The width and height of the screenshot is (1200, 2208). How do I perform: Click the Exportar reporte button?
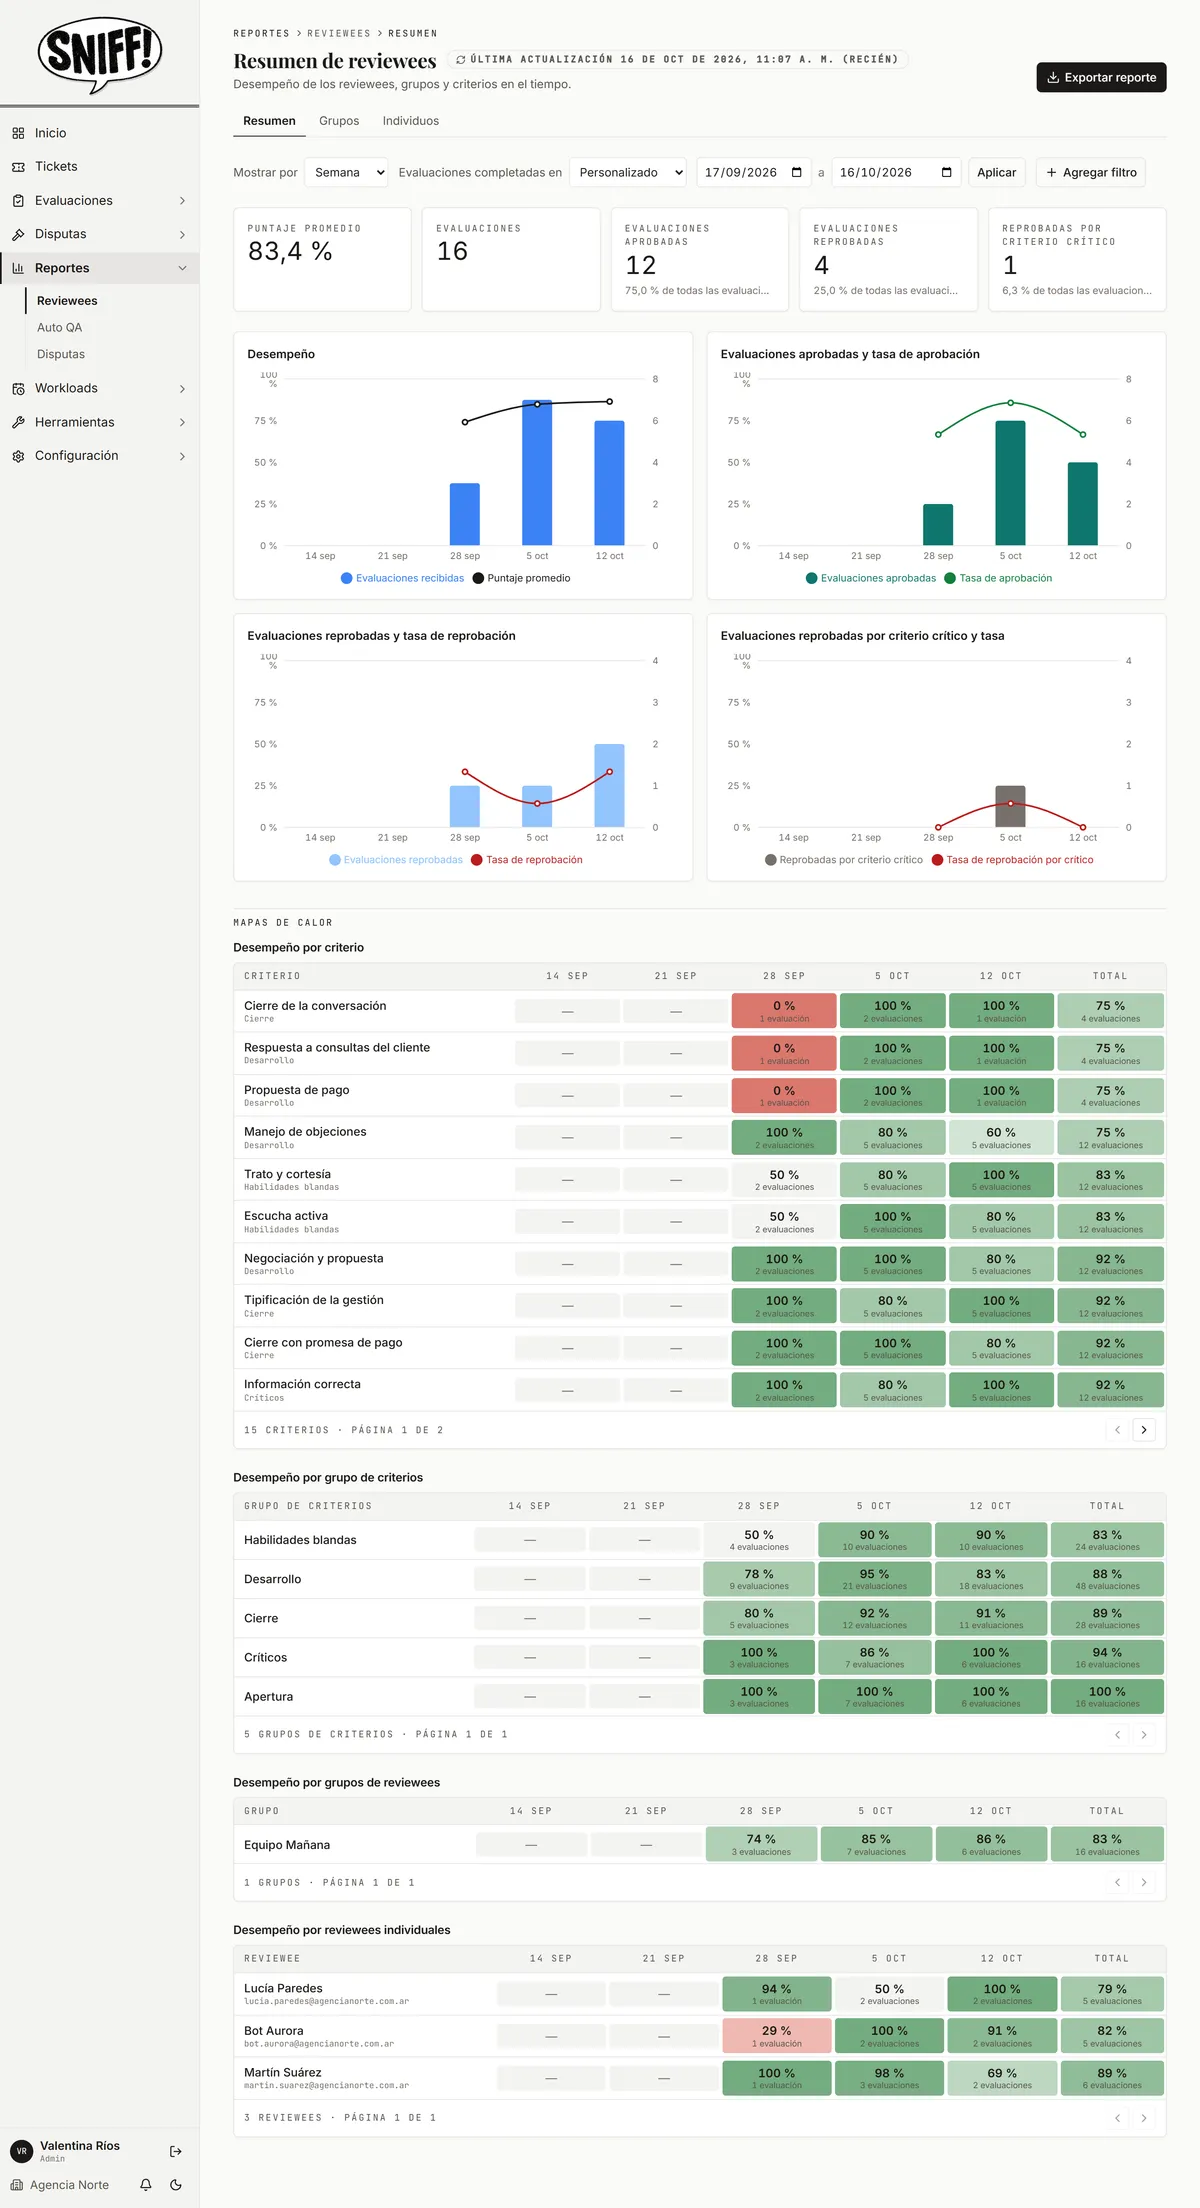[1101, 77]
